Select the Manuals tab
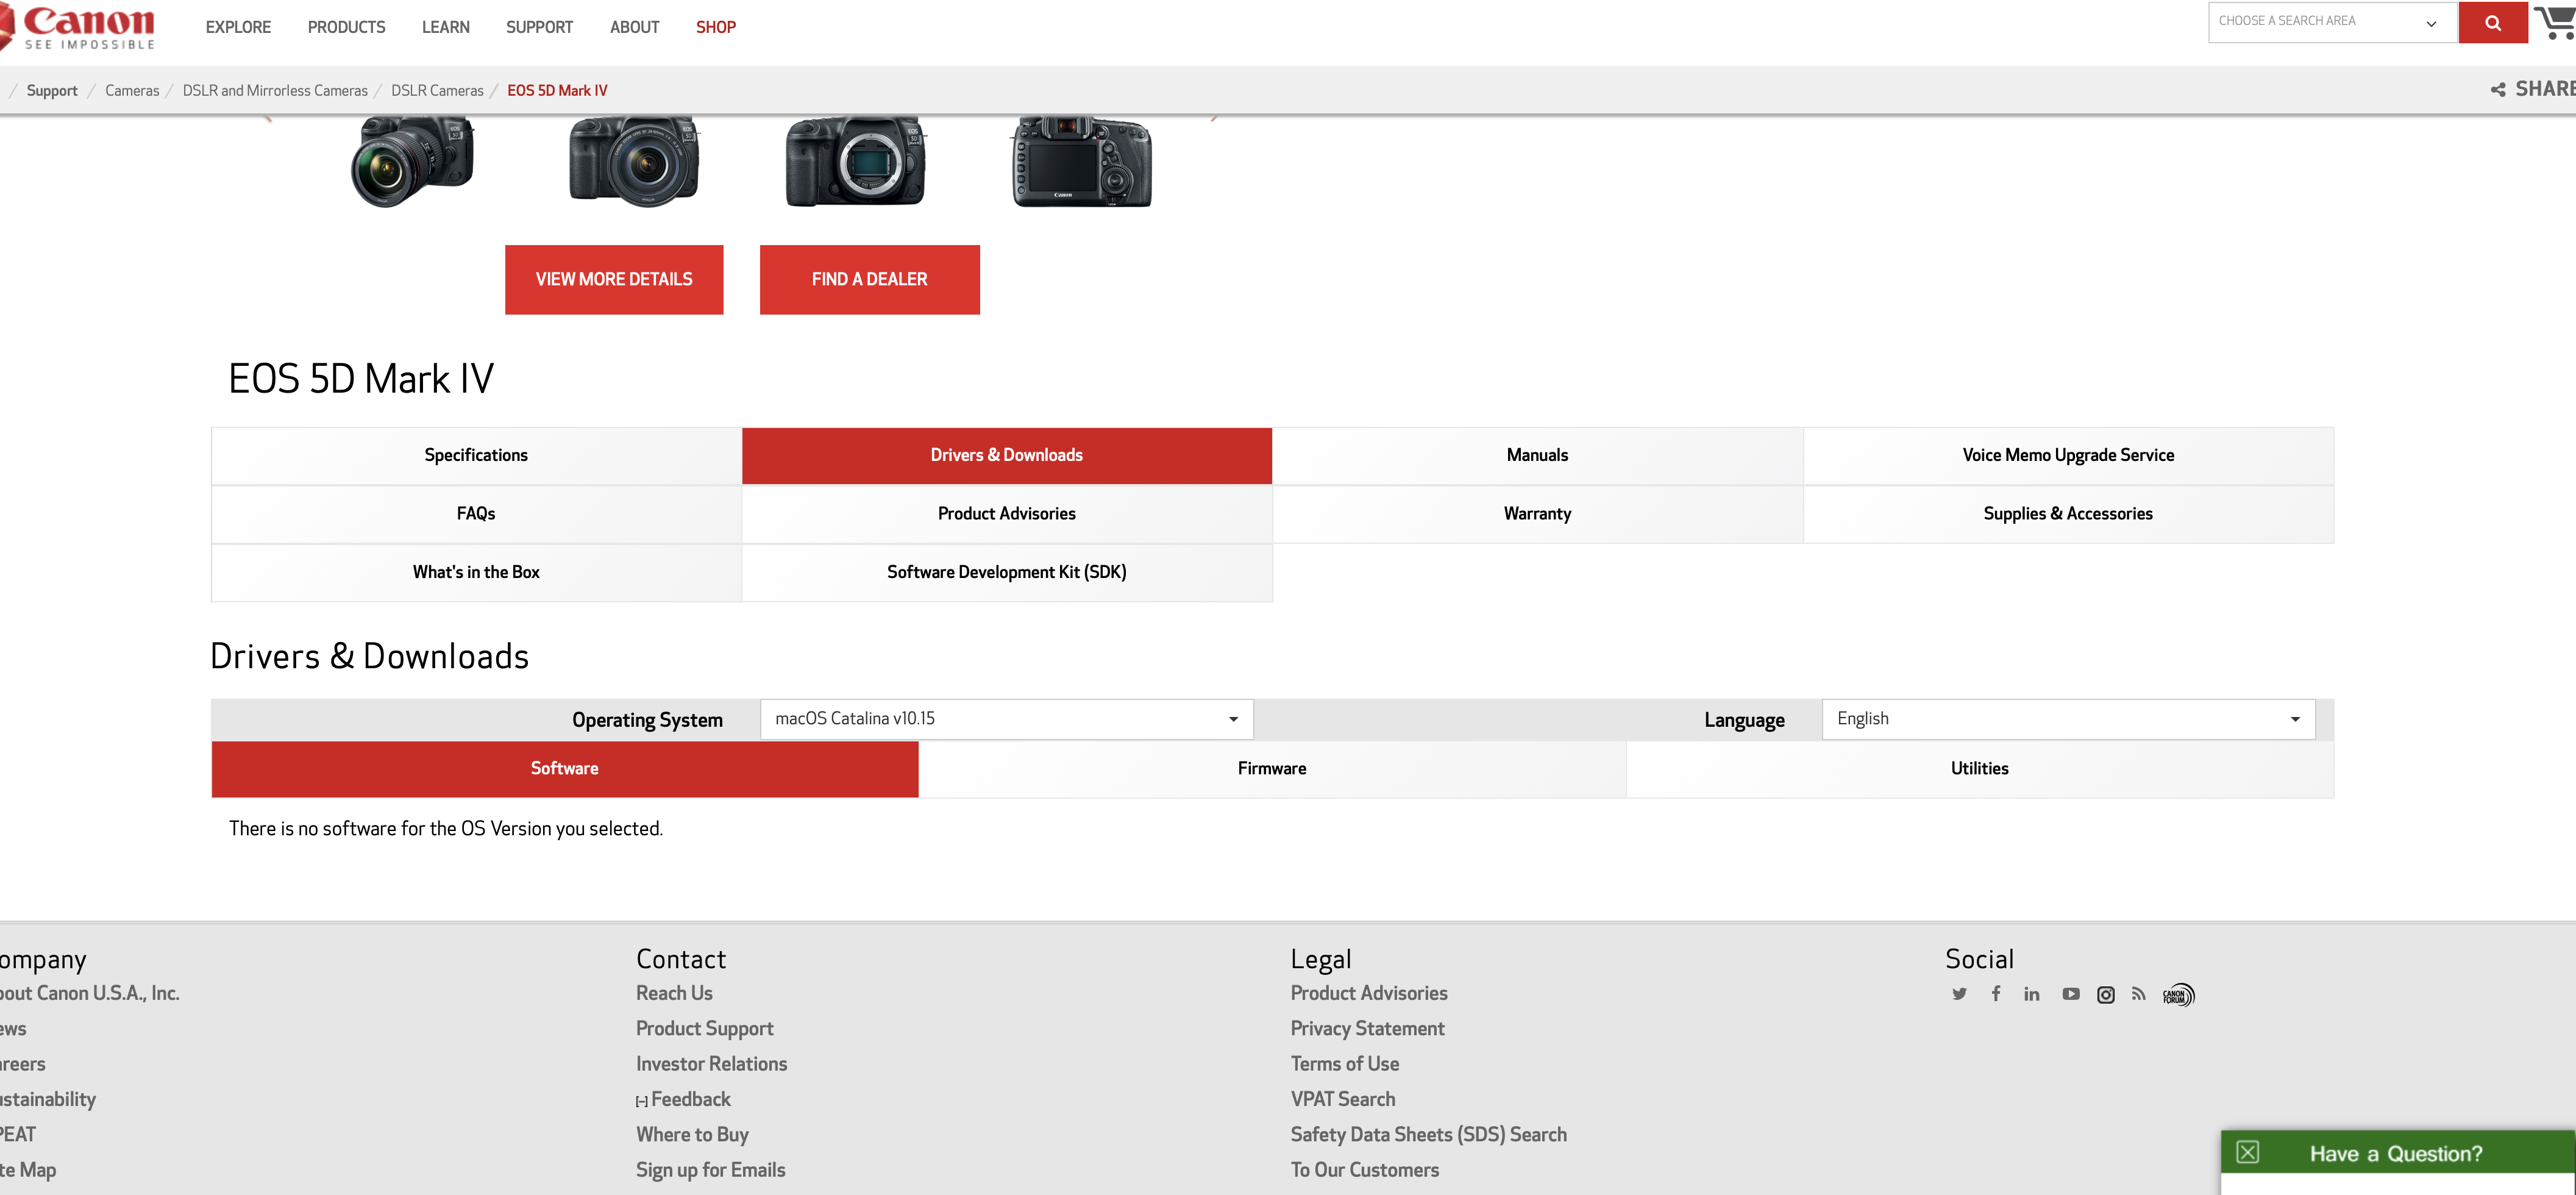Viewport: 2576px width, 1195px height. 1536,456
